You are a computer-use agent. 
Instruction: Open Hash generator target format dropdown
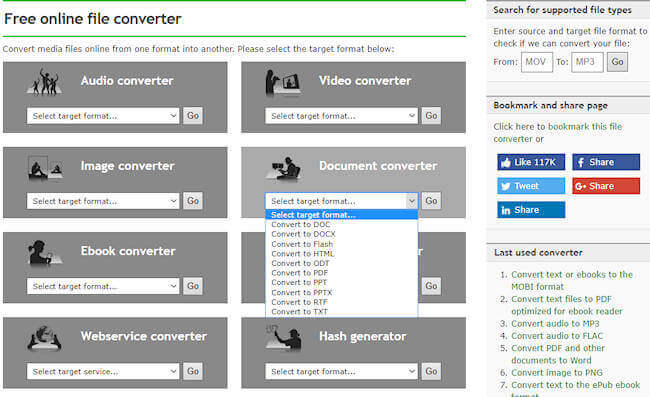tap(341, 372)
